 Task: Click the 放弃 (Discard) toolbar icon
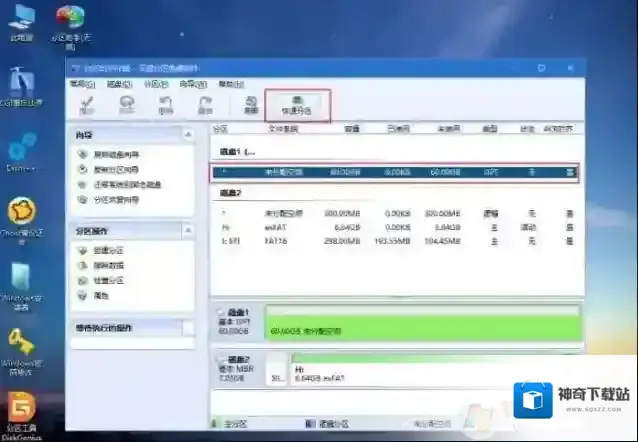tap(124, 105)
